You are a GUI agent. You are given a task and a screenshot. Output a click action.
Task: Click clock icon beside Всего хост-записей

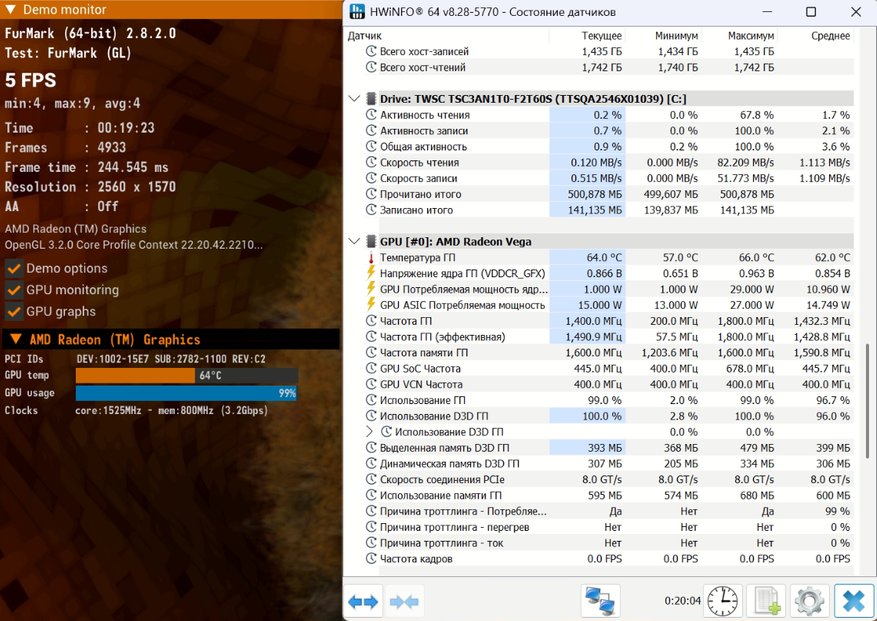[x=371, y=51]
